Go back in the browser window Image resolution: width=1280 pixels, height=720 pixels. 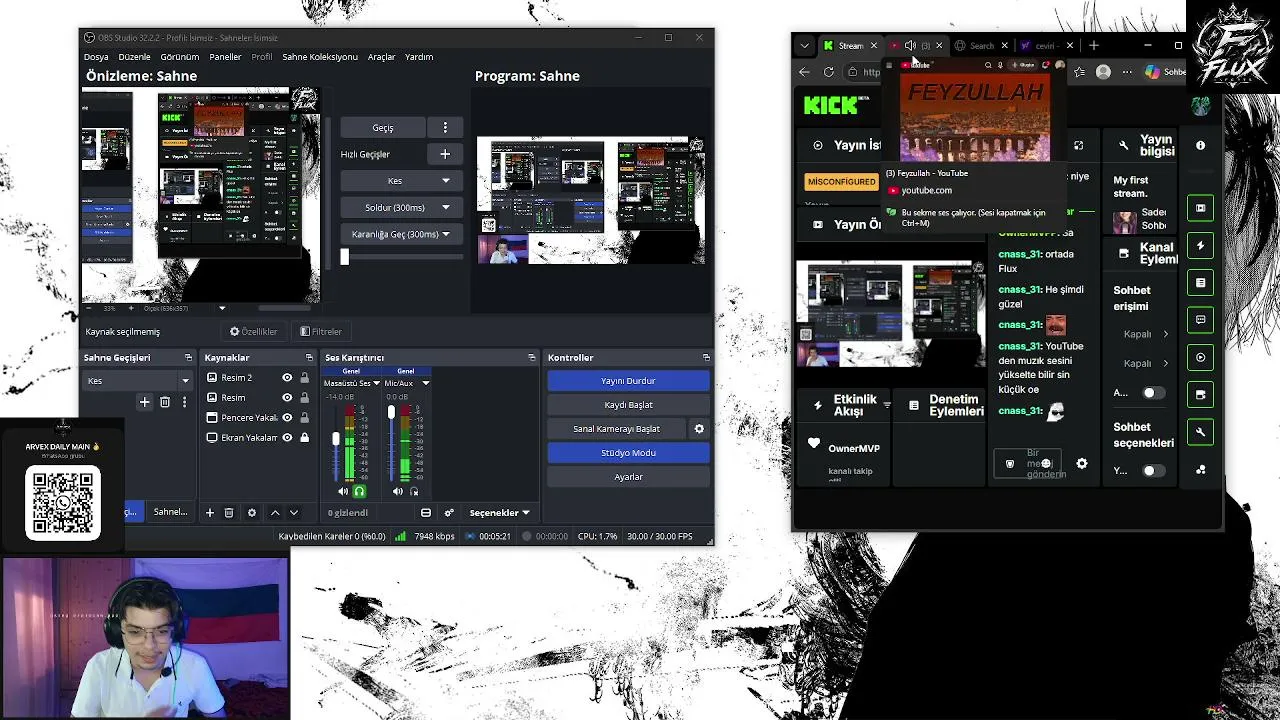click(x=804, y=72)
